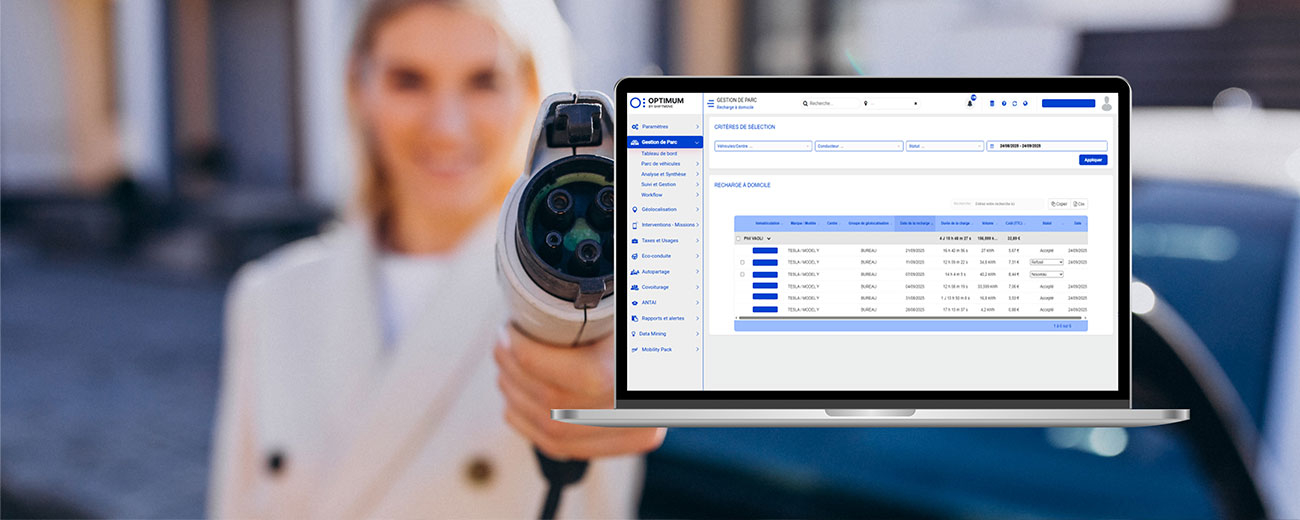Screen dimensions: 1300x520
Task: Open Suivi et Gestion
Action: 659,184
